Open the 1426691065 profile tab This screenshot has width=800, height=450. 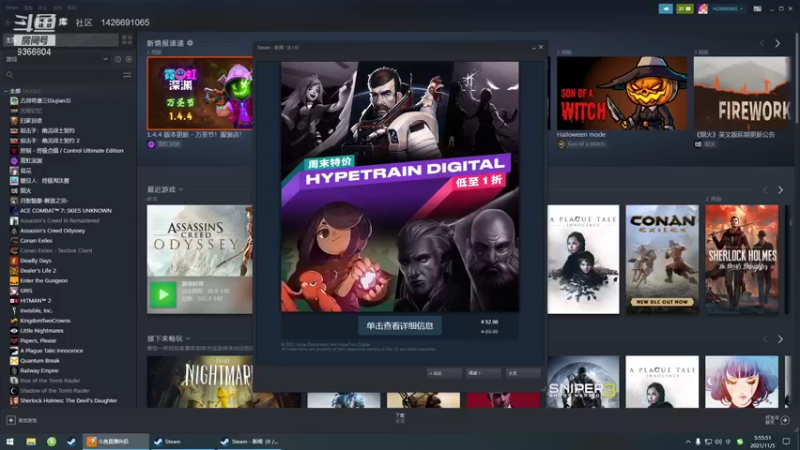coord(125,22)
